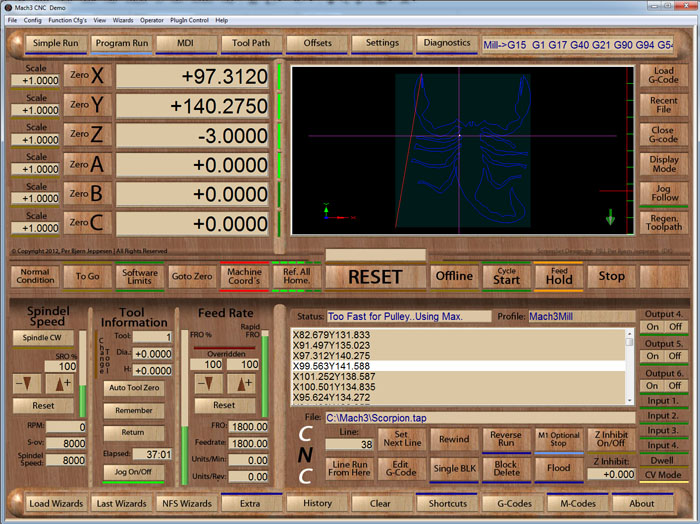
Task: Click Goto Zero
Action: point(192,276)
